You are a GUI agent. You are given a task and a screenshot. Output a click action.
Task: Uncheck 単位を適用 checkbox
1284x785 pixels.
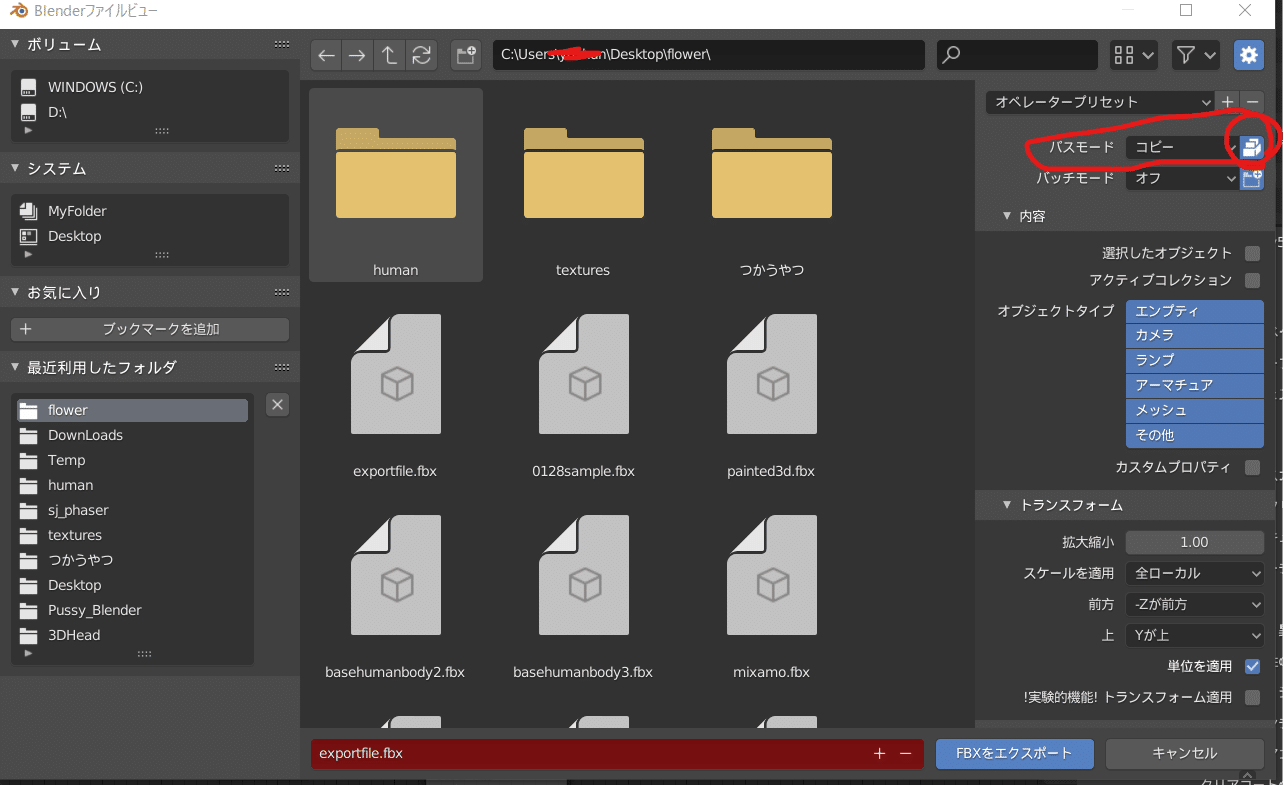click(x=1252, y=666)
